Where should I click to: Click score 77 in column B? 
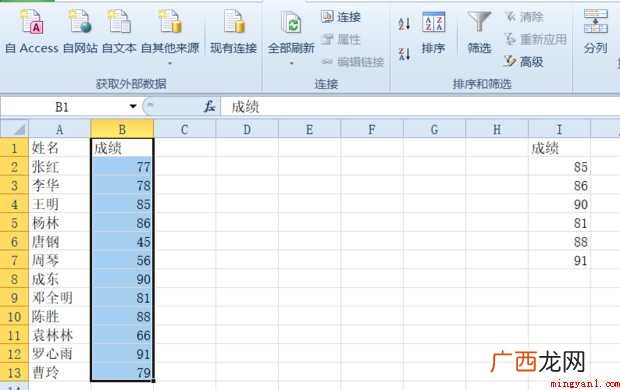(x=122, y=167)
